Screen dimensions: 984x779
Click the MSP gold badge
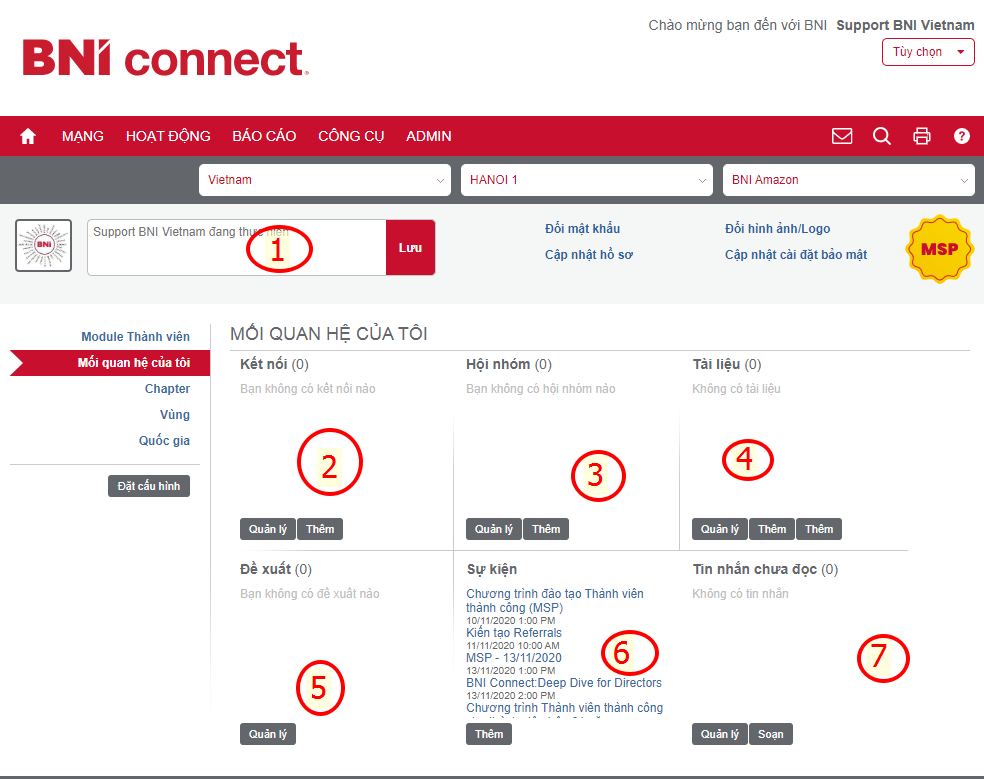tap(939, 249)
